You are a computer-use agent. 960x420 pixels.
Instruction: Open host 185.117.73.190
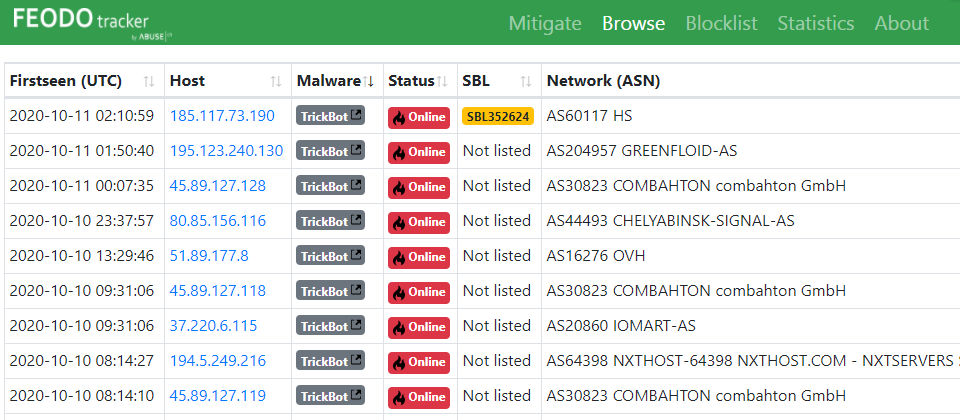click(222, 116)
